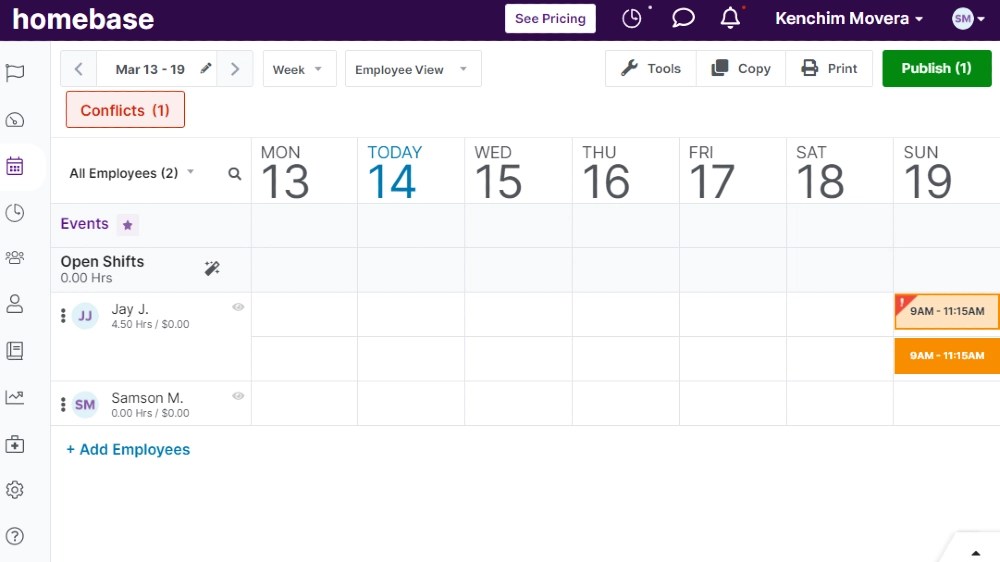Open the reports chart icon in sidebar
Image resolution: width=1000 pixels, height=562 pixels.
[15, 397]
